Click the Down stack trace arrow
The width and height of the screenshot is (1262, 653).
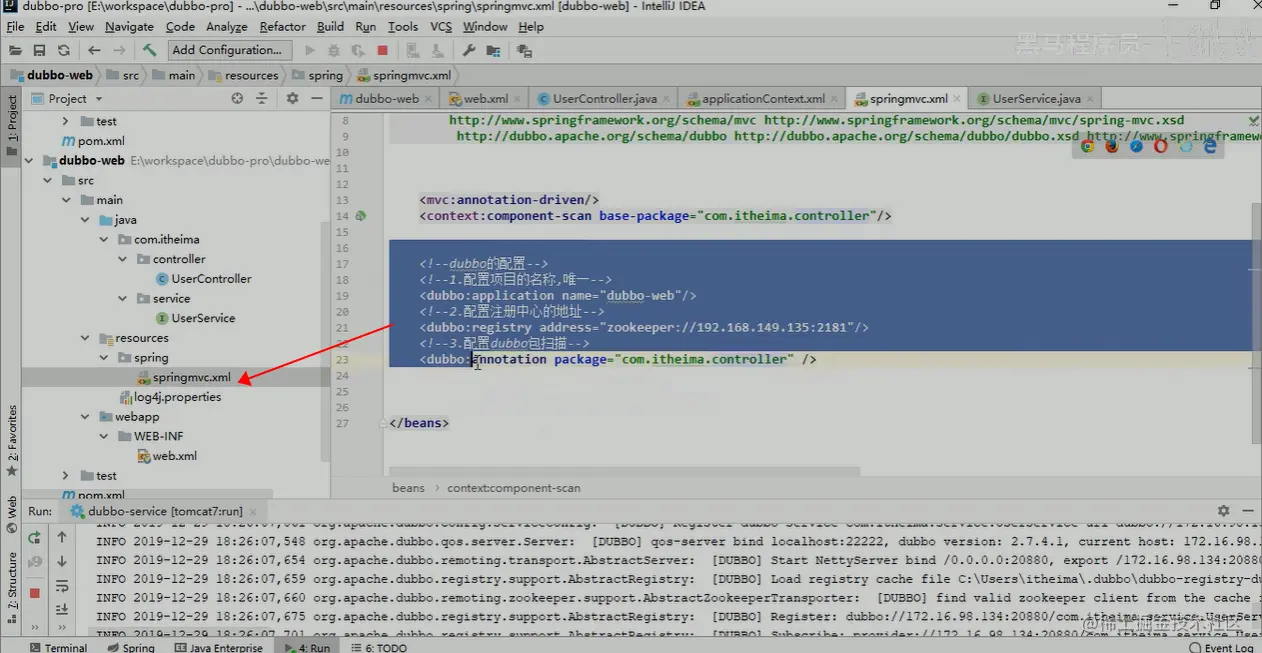click(x=62, y=562)
